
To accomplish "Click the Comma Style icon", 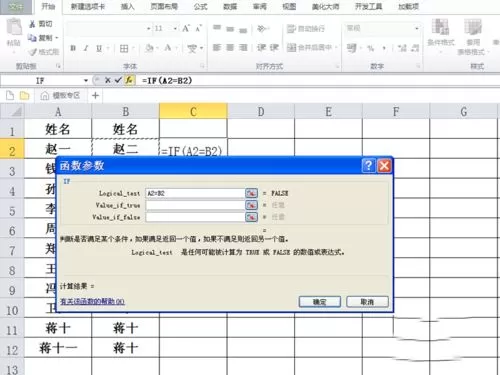I will coord(384,49).
